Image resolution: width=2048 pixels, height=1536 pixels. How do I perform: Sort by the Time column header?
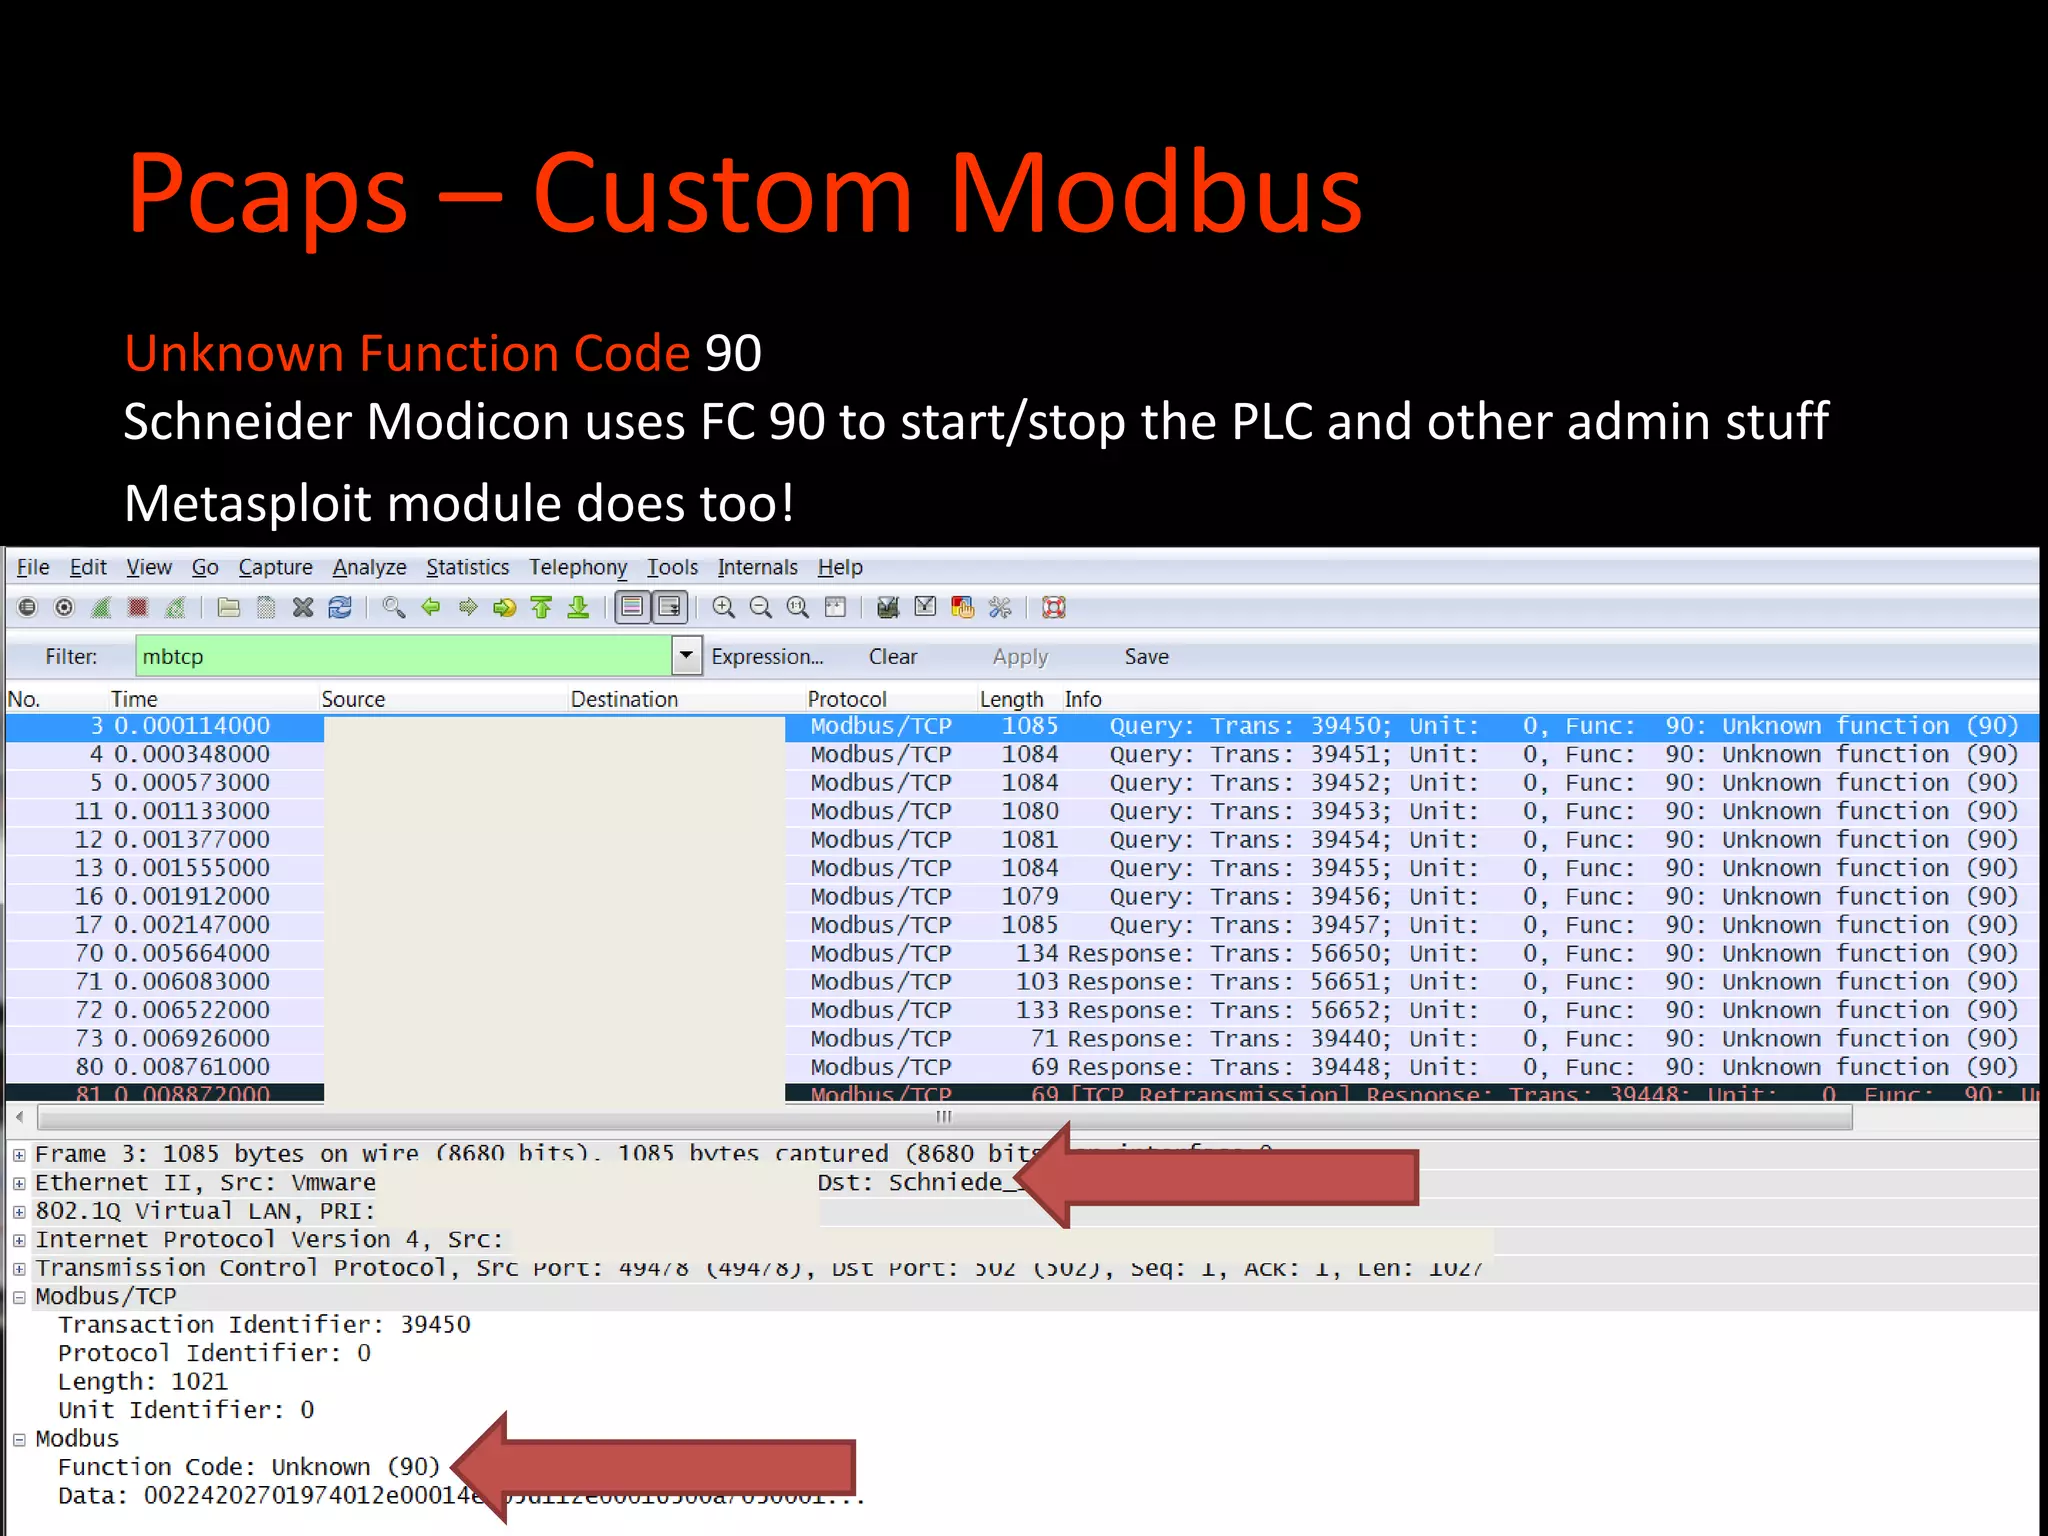click(x=134, y=699)
